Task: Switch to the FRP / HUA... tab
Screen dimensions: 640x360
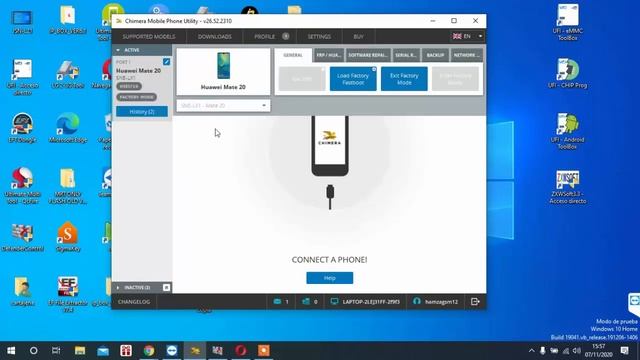Action: tap(329, 55)
